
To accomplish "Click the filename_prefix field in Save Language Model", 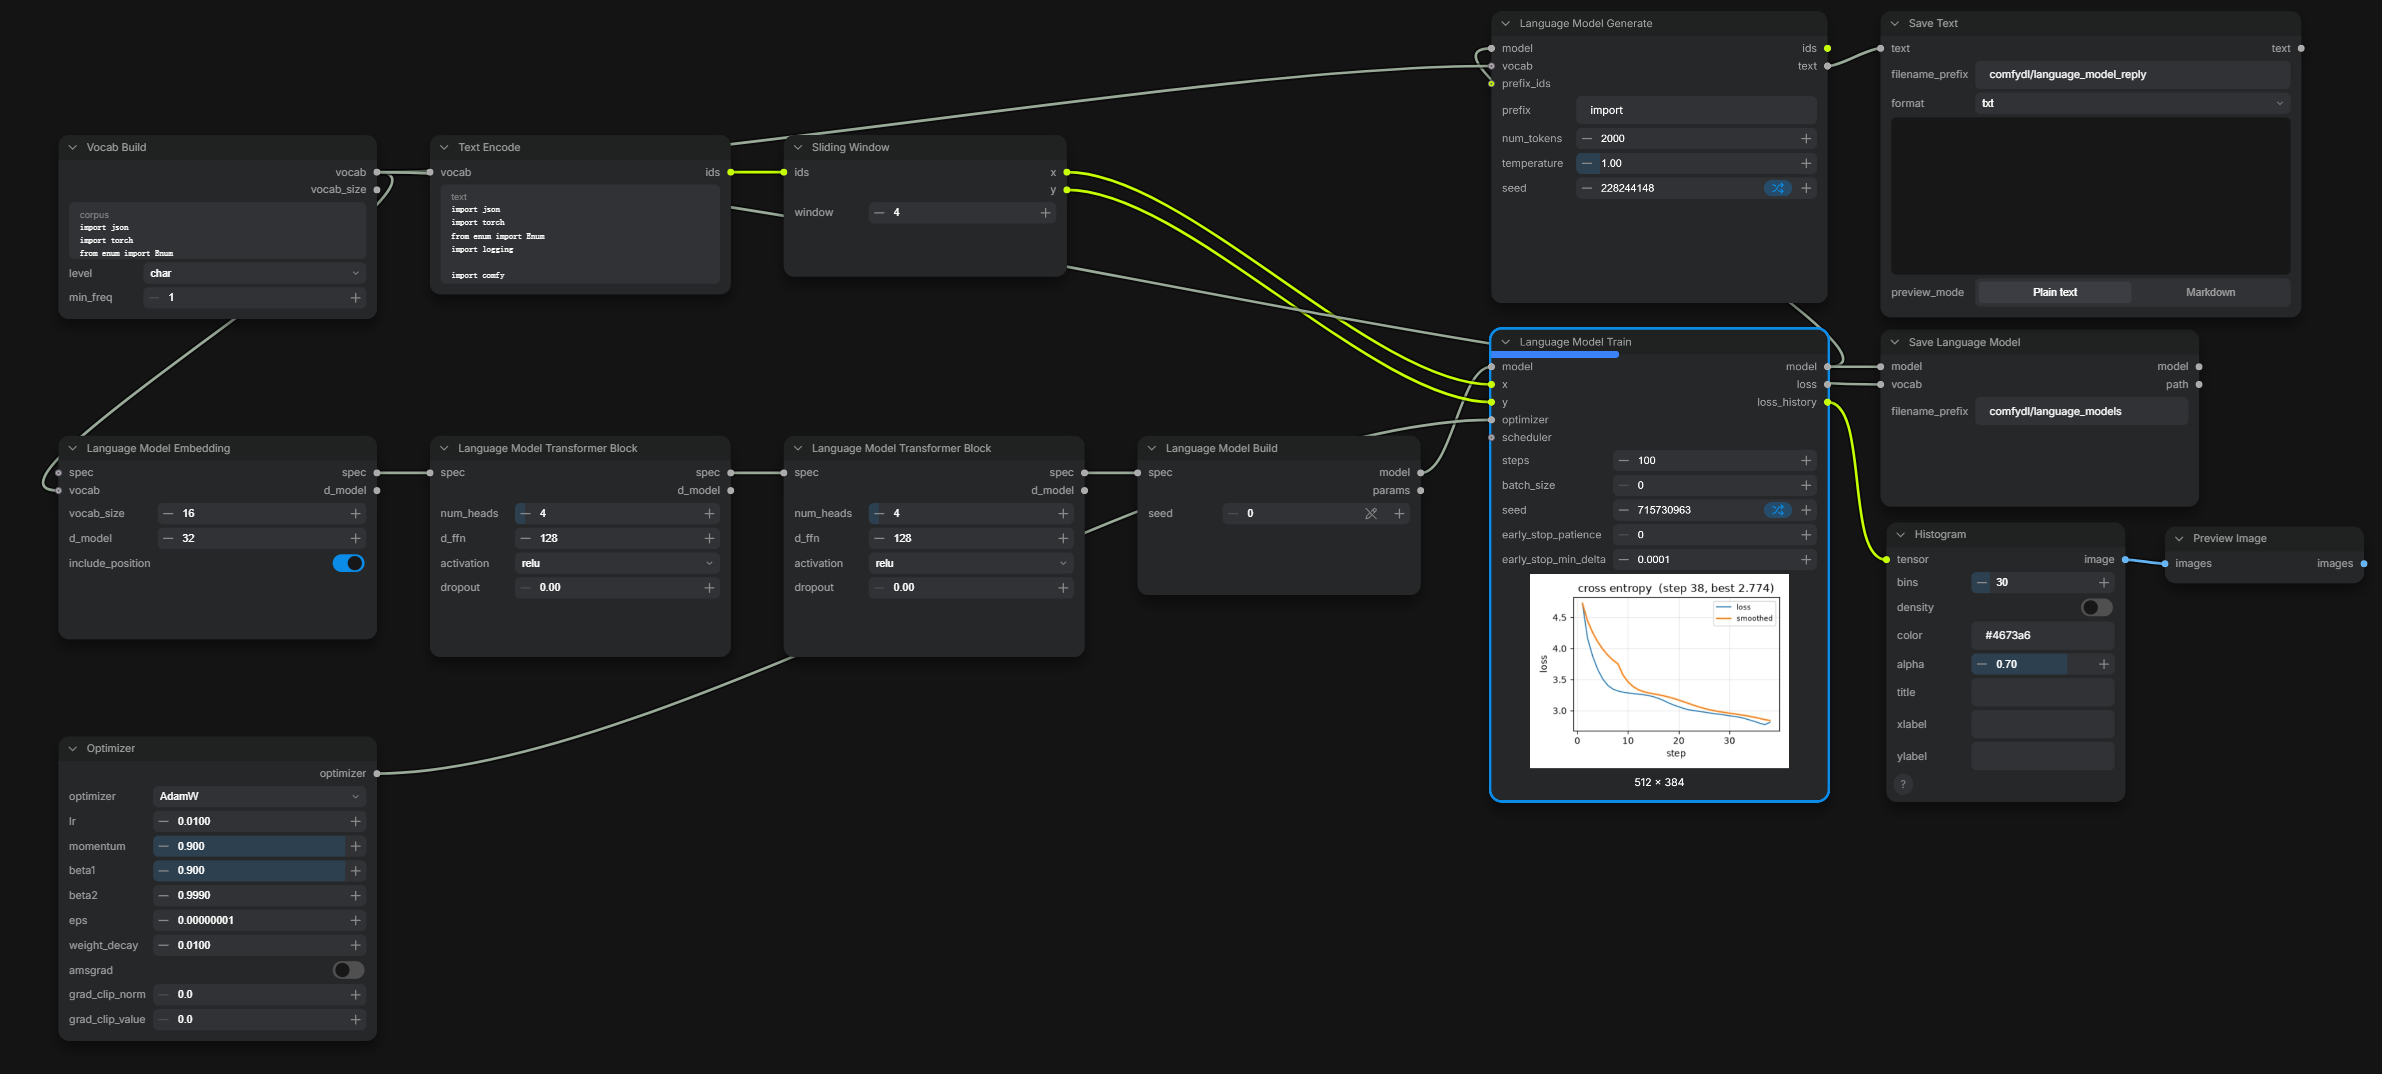I will tap(2081, 411).
